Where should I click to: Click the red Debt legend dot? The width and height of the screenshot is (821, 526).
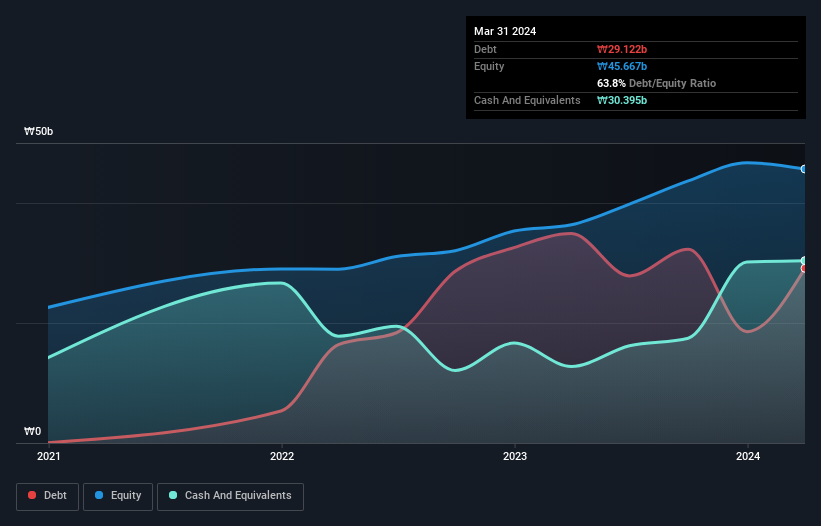coord(32,495)
